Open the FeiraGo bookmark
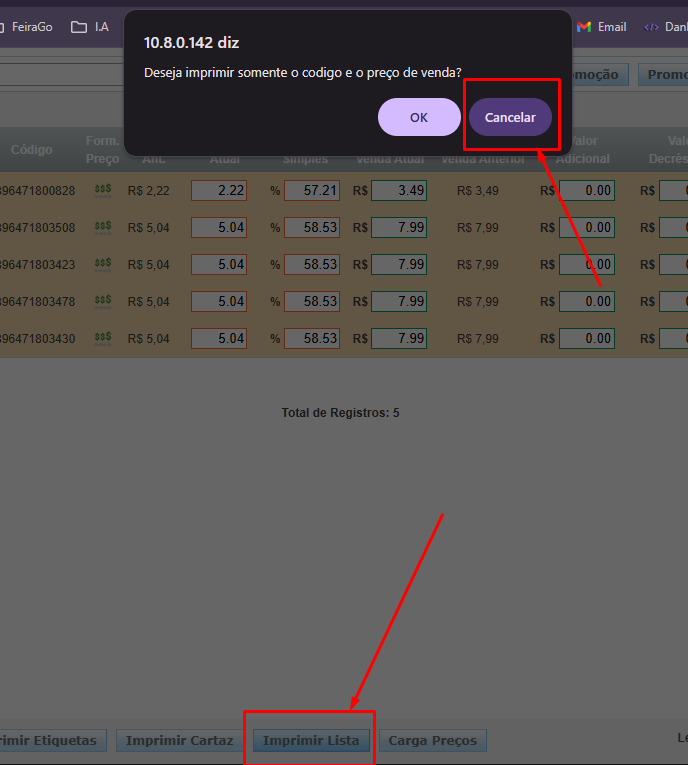The image size is (688, 765). [x=27, y=27]
